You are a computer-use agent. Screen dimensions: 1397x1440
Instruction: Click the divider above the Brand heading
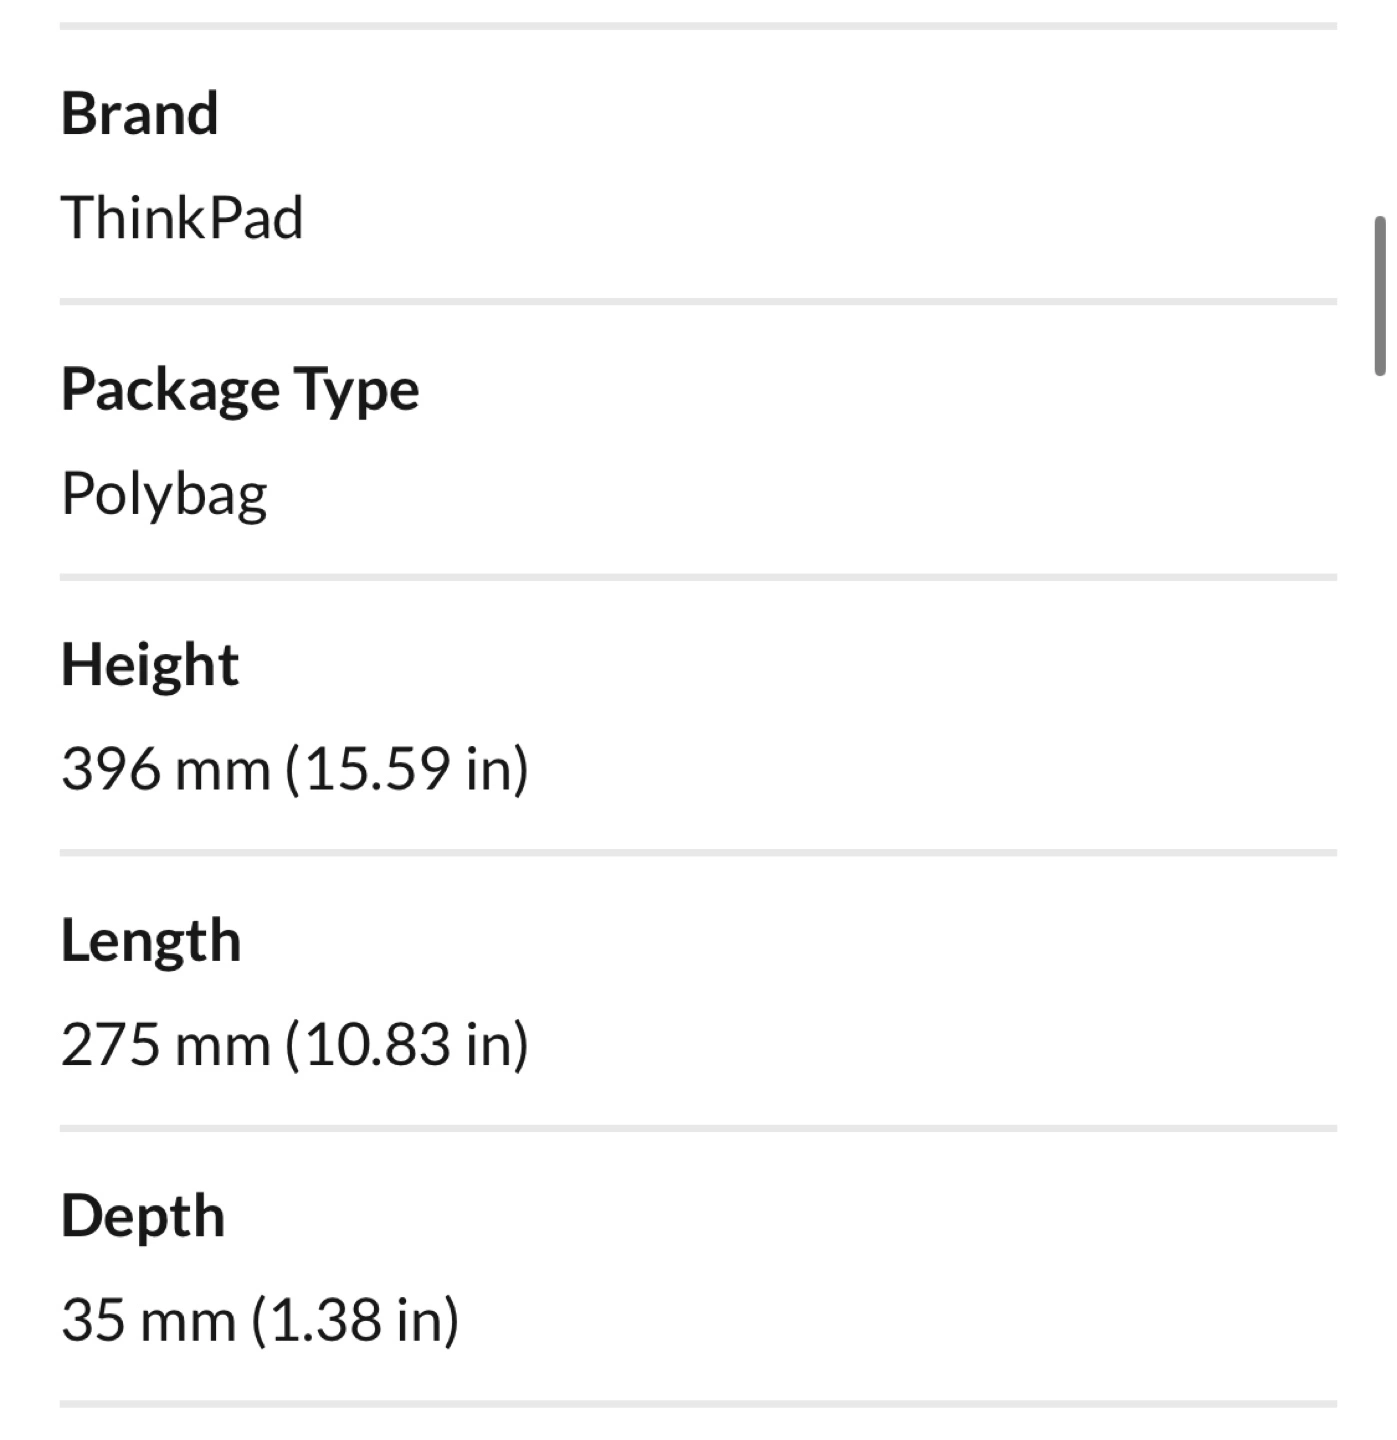coord(698,26)
